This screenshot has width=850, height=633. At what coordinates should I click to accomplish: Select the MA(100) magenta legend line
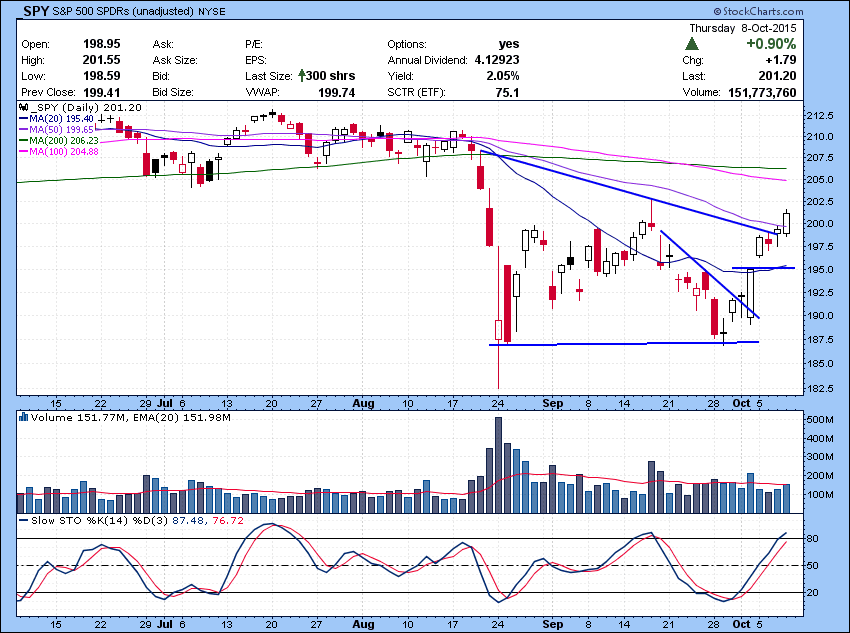[x=23, y=152]
